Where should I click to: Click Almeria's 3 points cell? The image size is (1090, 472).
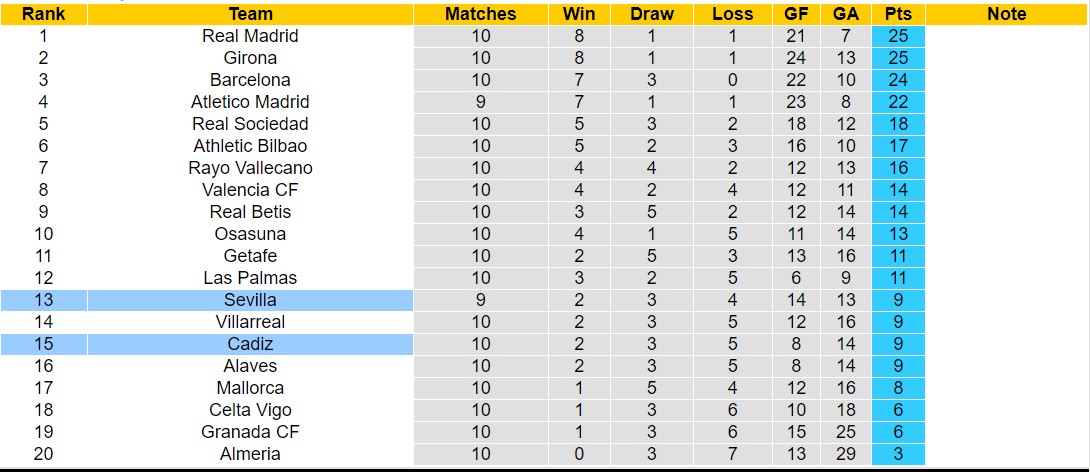point(897,454)
